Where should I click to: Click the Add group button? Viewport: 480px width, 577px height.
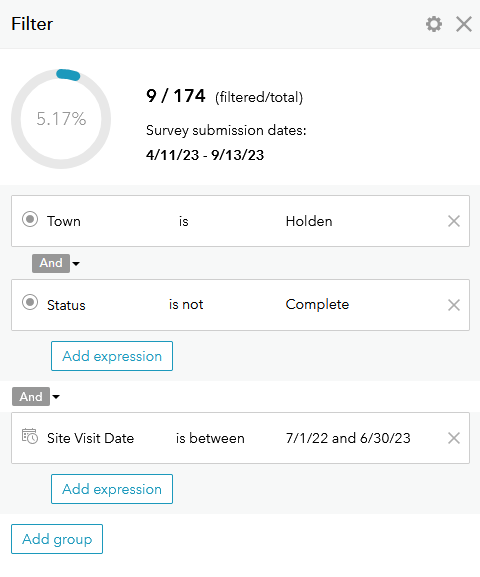tap(57, 539)
